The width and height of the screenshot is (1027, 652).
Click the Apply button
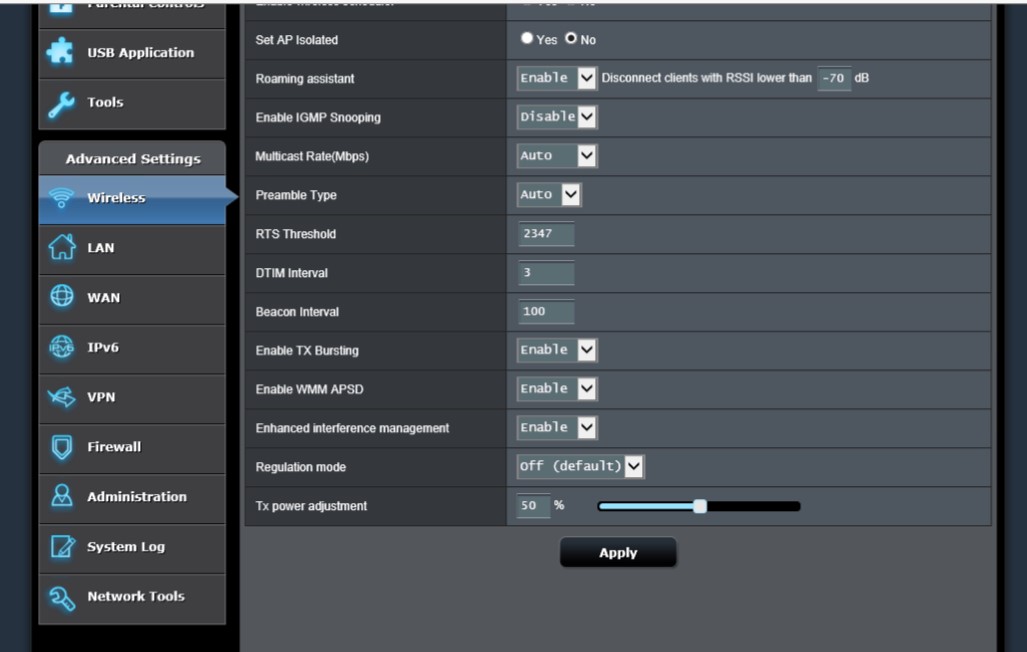[x=618, y=553]
